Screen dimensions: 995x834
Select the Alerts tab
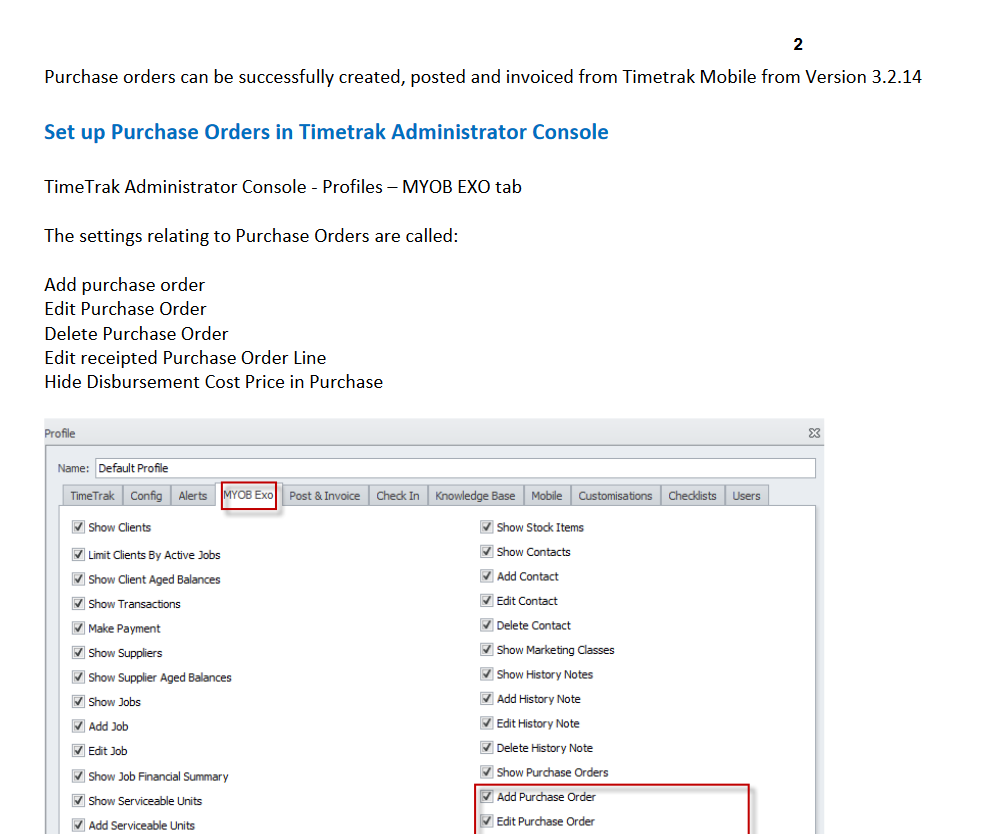[193, 496]
